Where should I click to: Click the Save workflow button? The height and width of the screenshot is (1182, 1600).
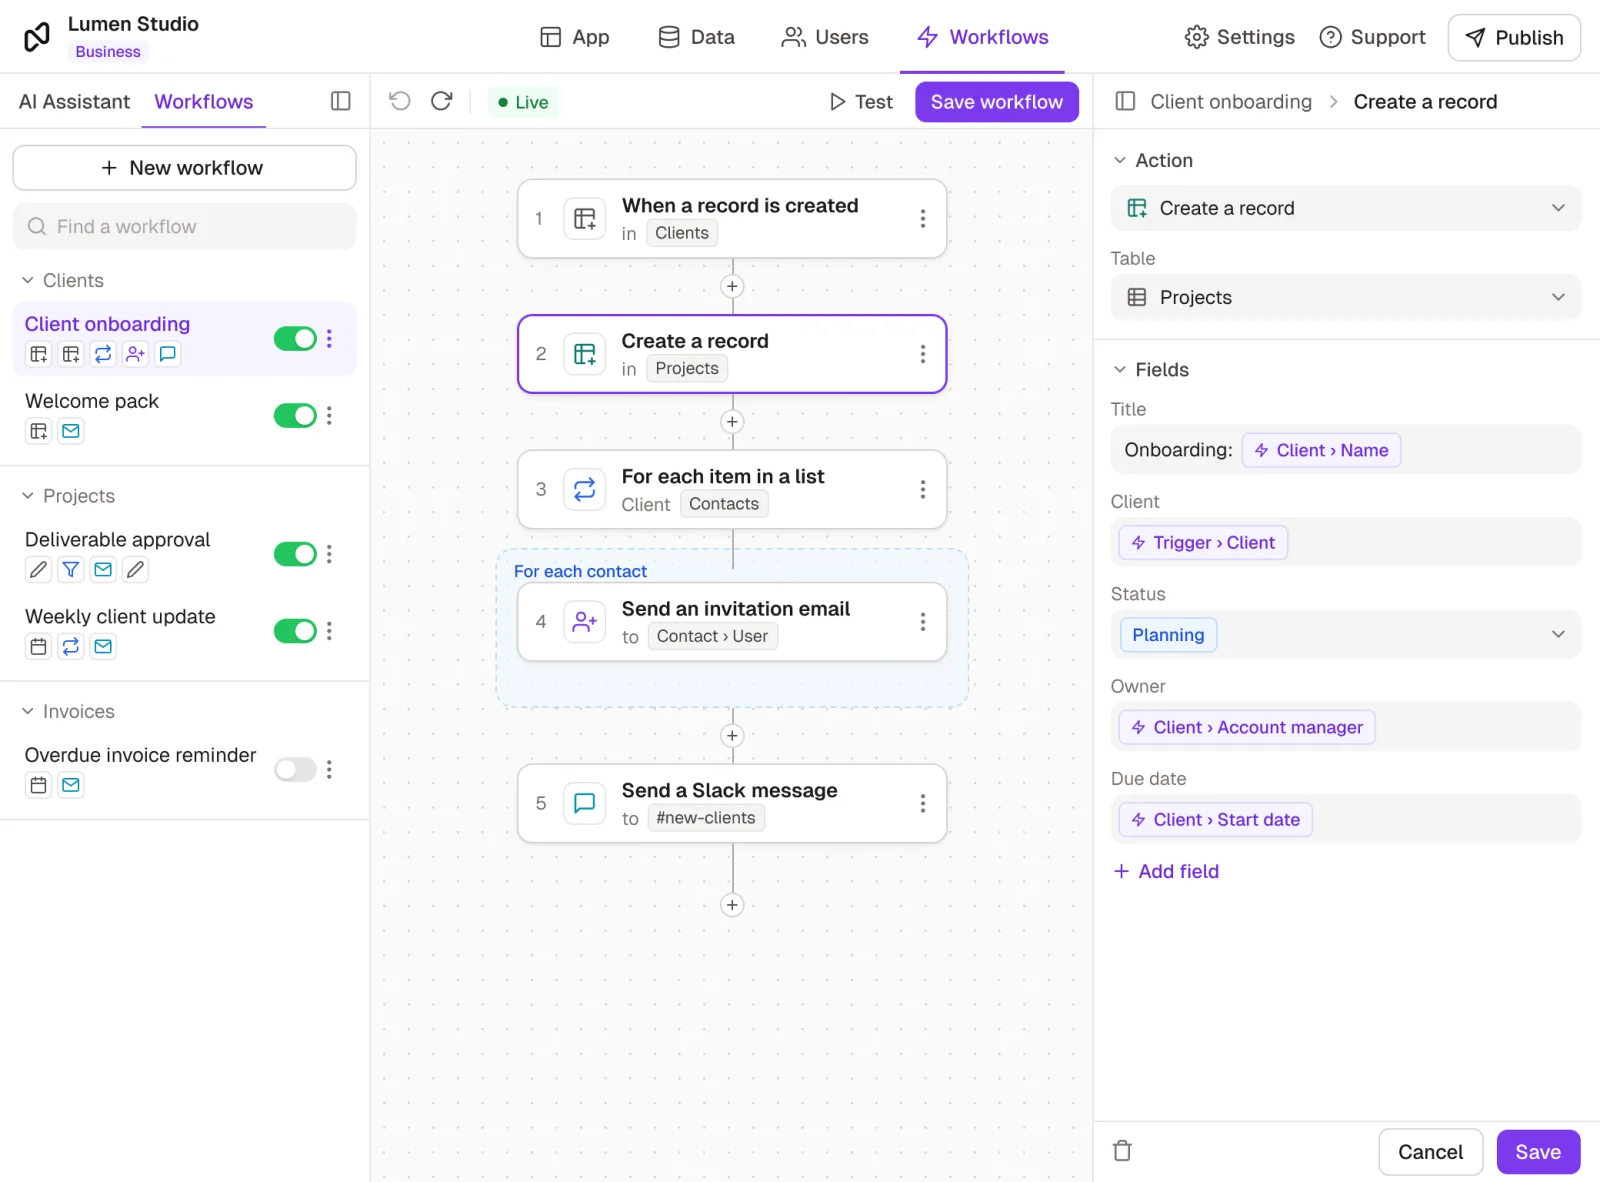point(997,101)
